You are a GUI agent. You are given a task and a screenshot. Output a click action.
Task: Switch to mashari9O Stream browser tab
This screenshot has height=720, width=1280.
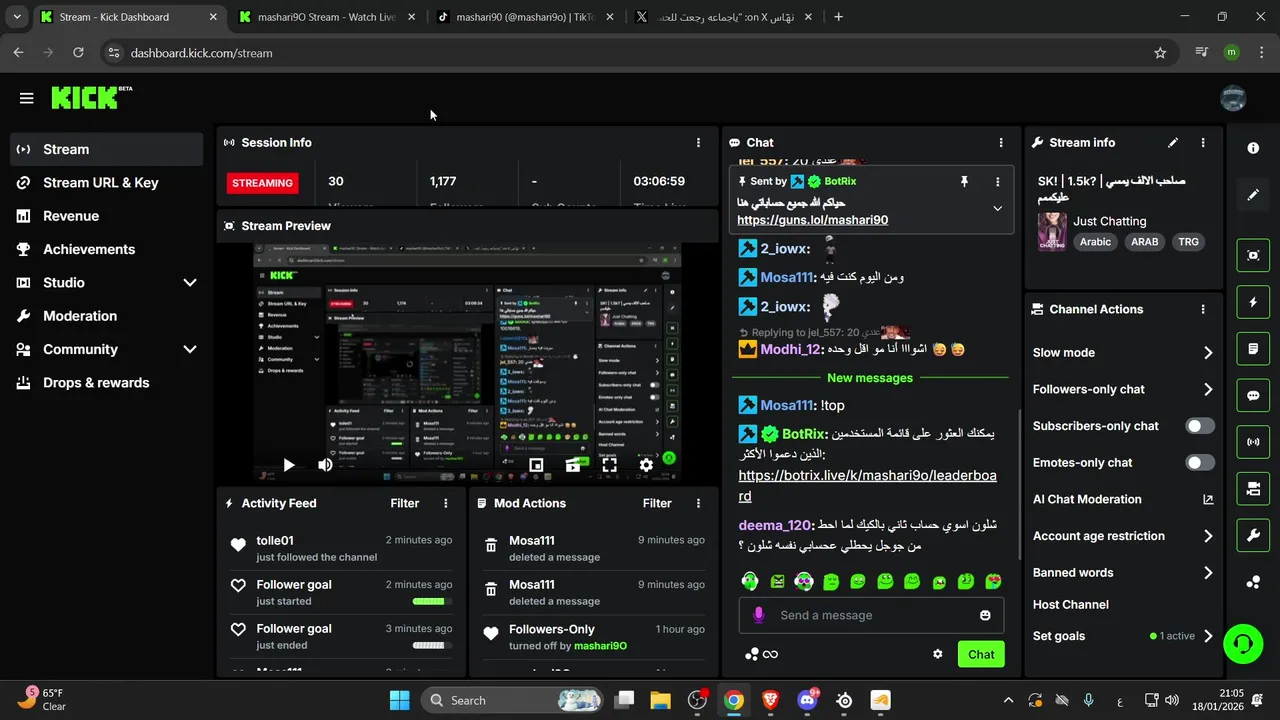click(x=325, y=17)
